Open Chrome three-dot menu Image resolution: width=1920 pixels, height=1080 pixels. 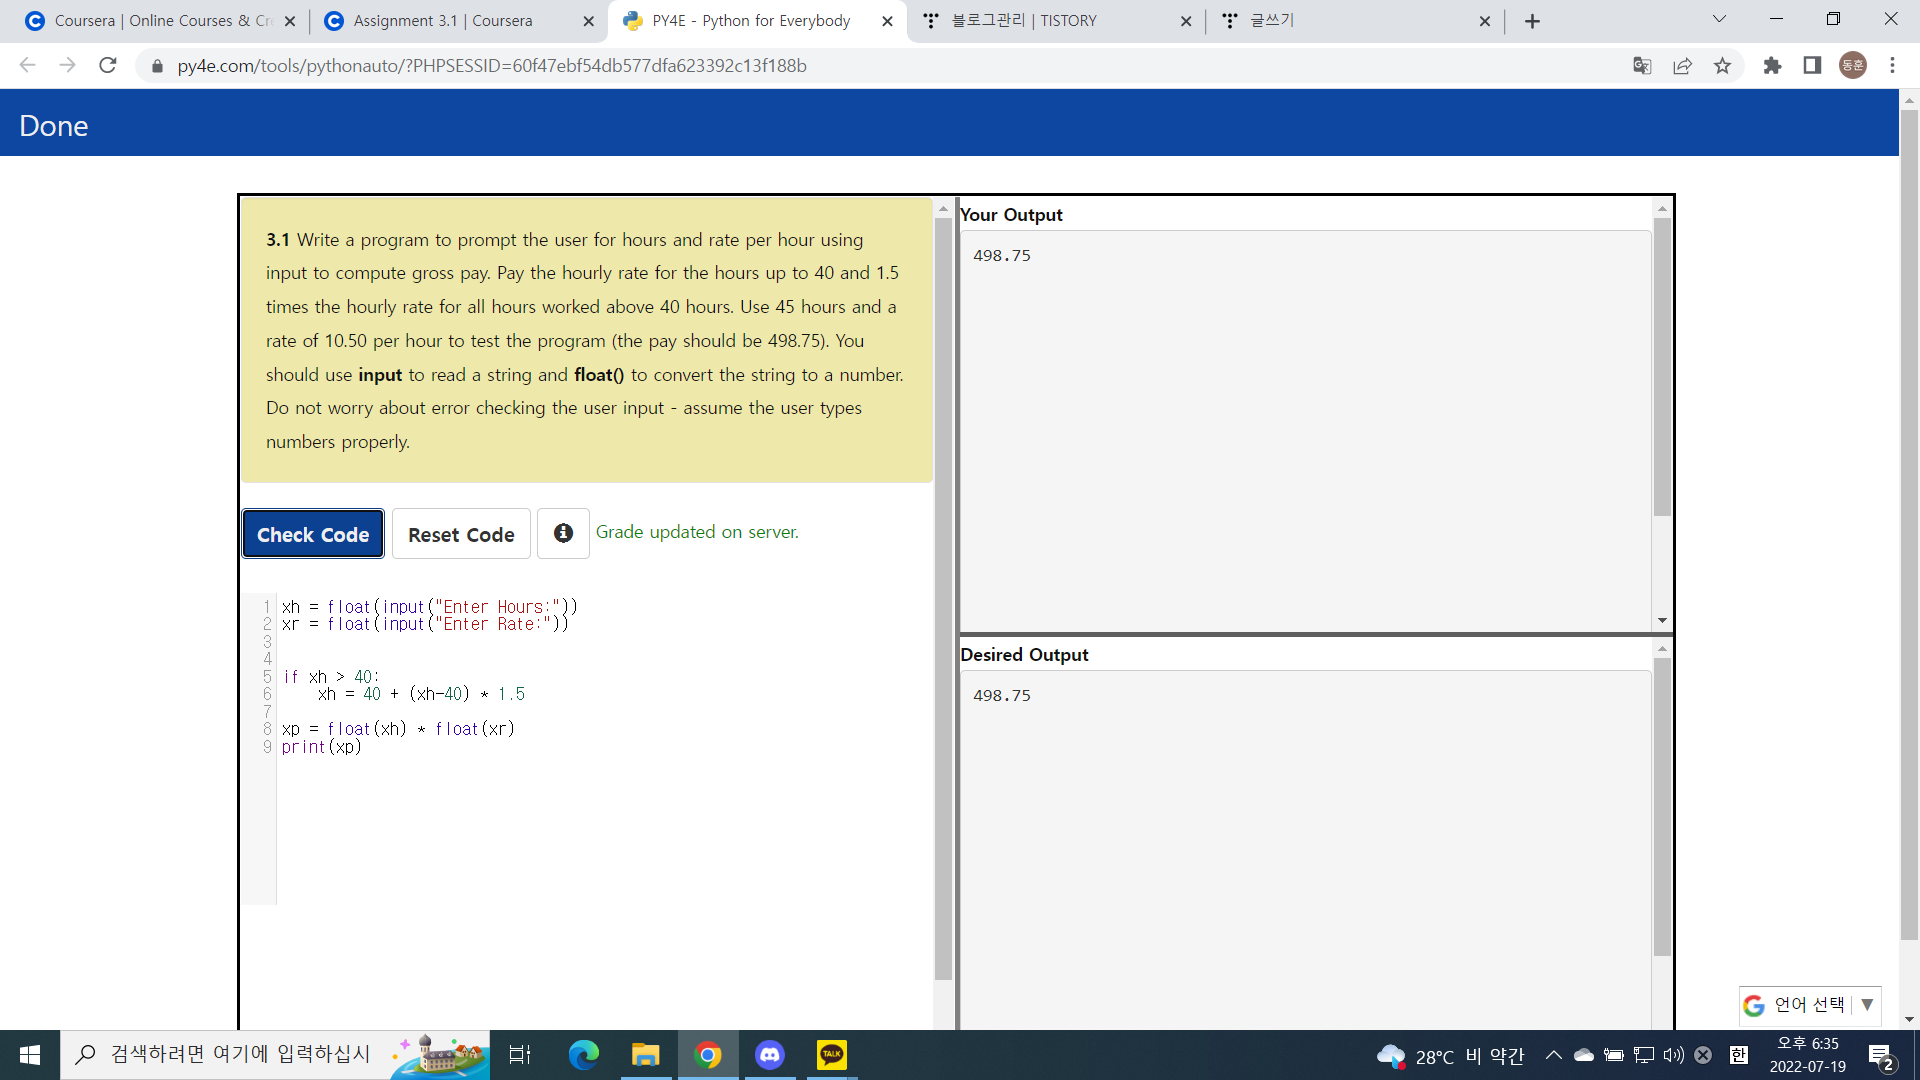[1892, 66]
